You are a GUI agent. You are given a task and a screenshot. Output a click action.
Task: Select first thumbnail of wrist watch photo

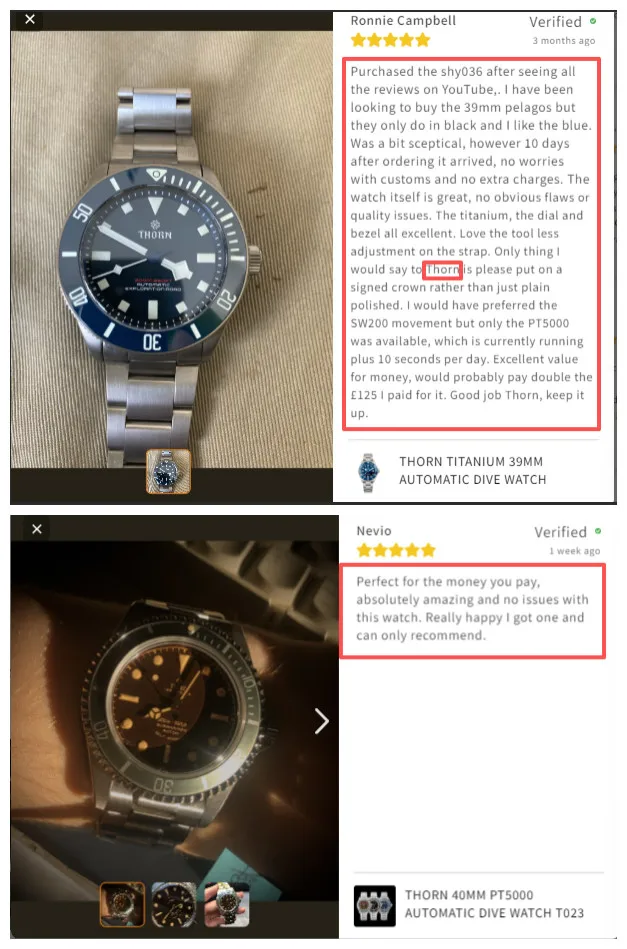pos(122,905)
